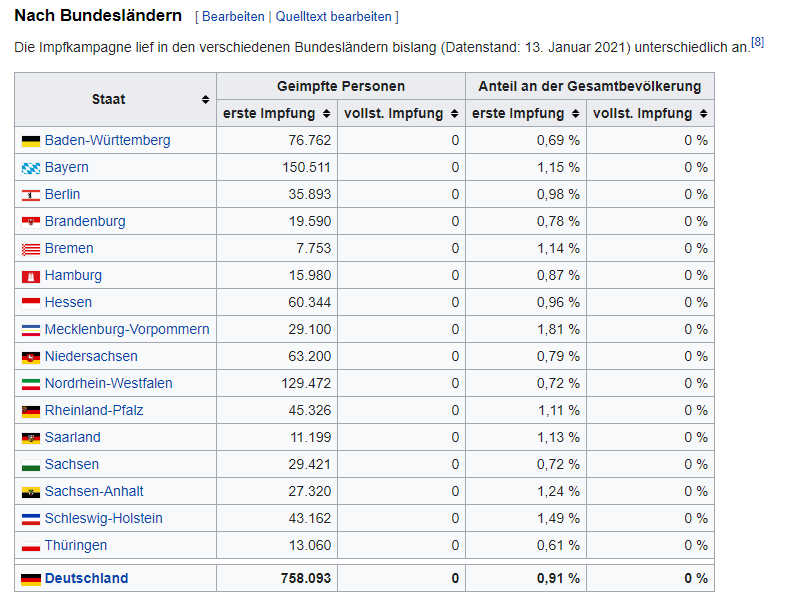Image resolution: width=789 pixels, height=603 pixels.
Task: Click the Sachsen-Anhalt flag icon
Action: 30,492
